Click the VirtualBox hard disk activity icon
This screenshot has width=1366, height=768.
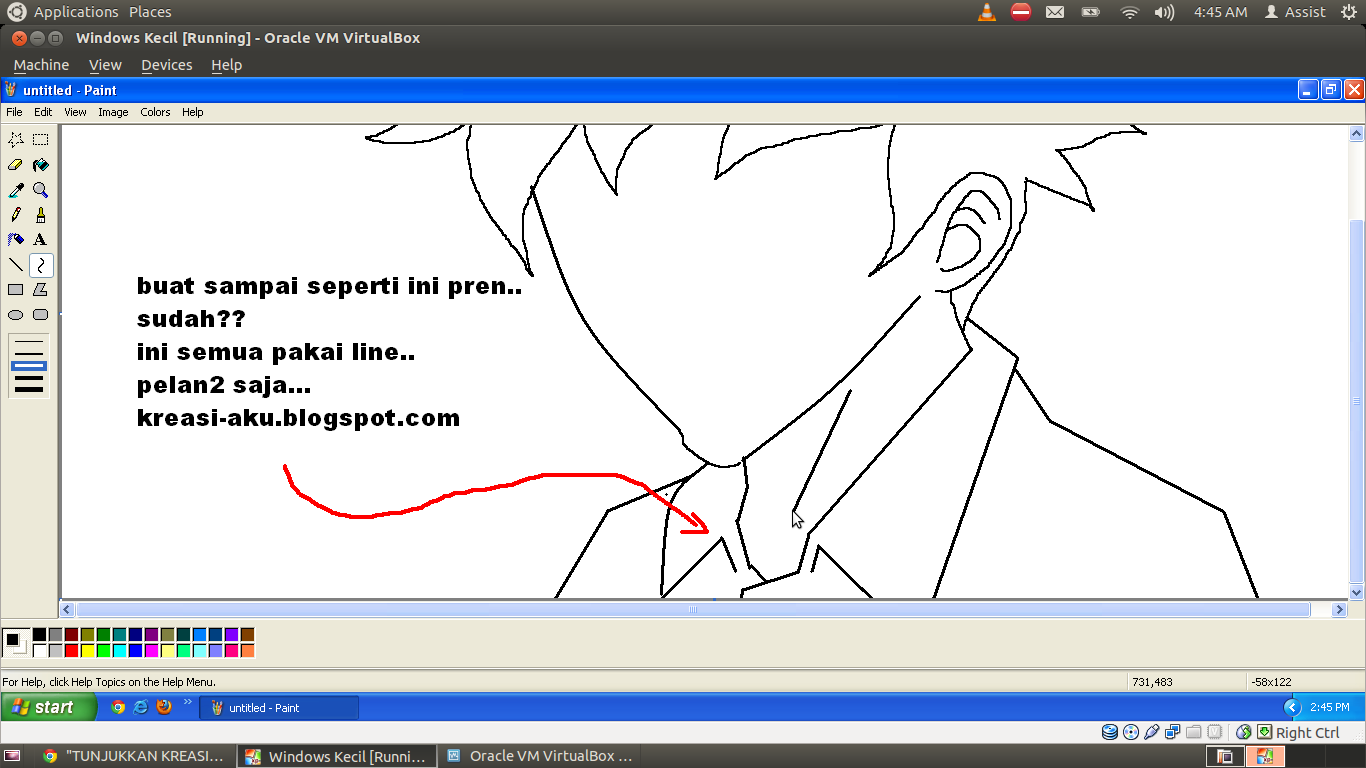[x=1110, y=732]
